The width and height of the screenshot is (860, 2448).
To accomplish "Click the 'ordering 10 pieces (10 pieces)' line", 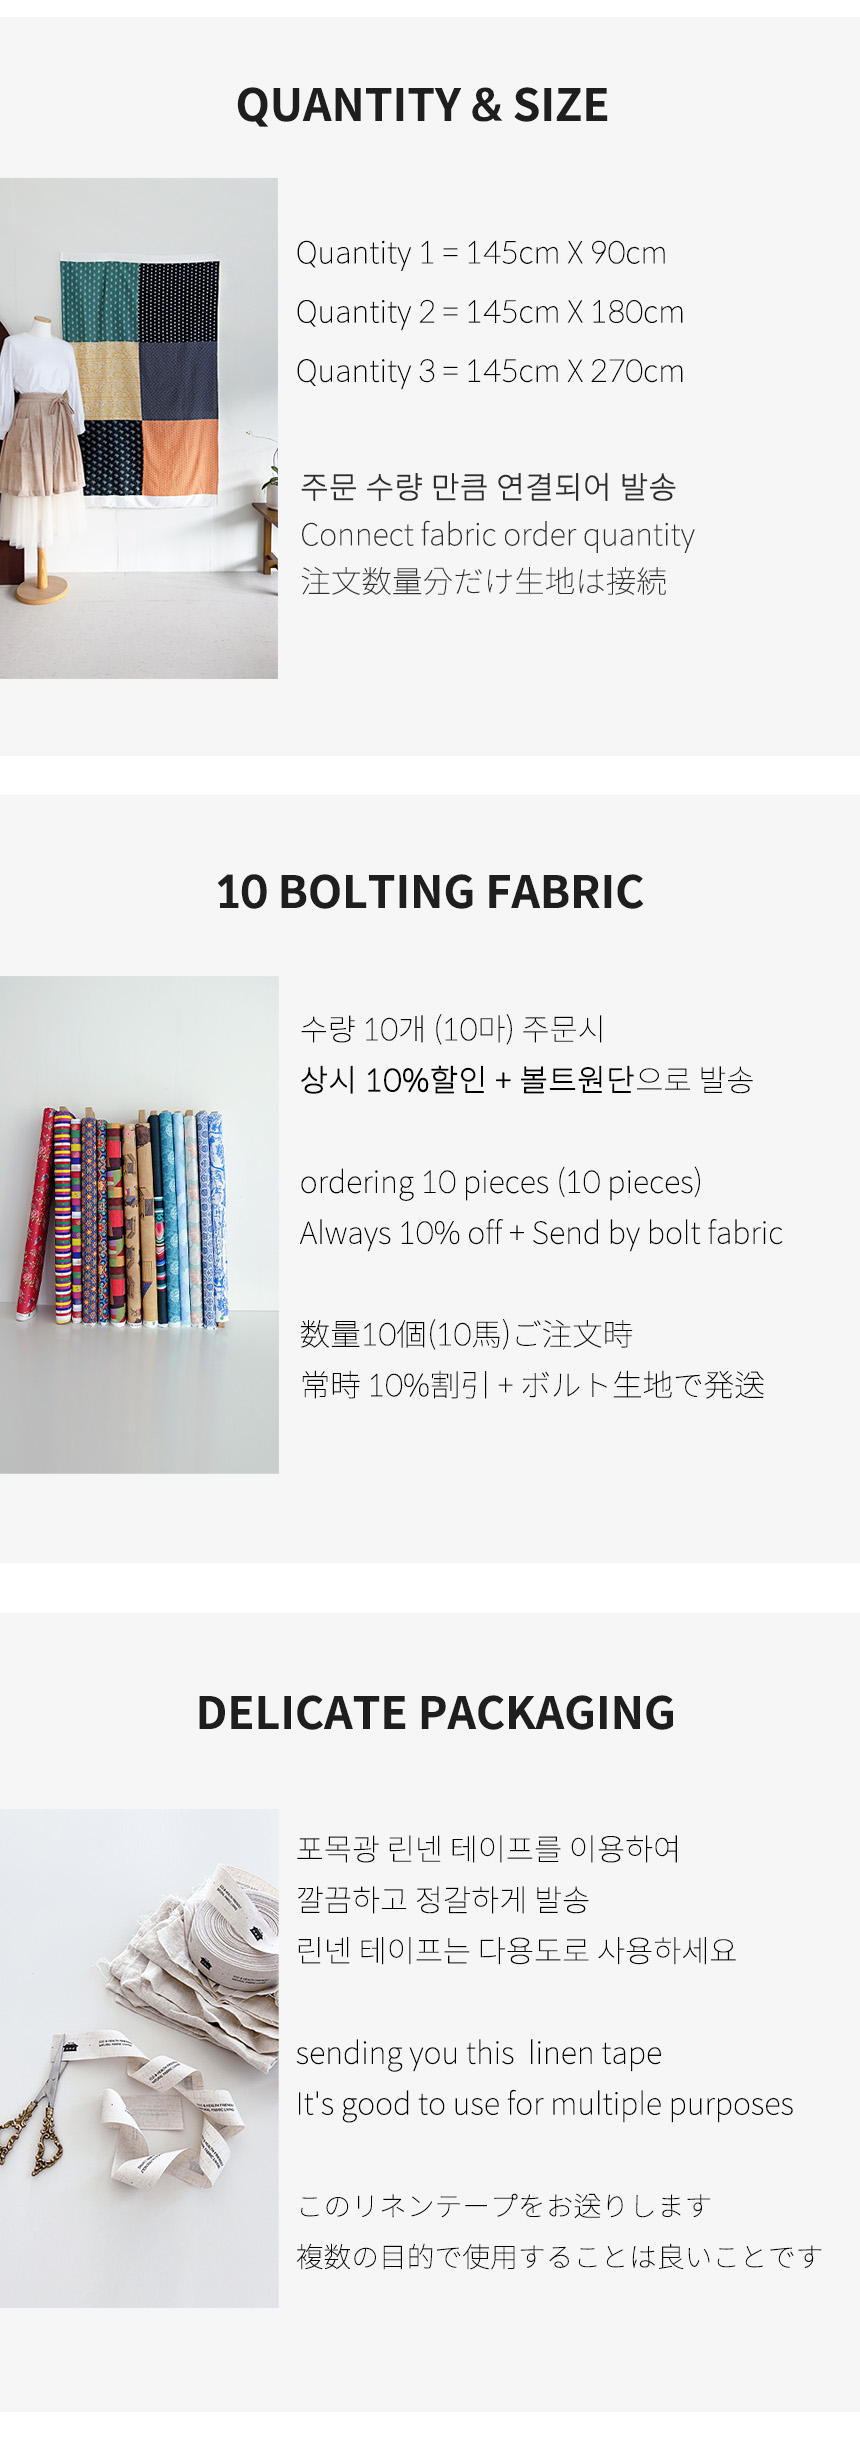I will [501, 1182].
